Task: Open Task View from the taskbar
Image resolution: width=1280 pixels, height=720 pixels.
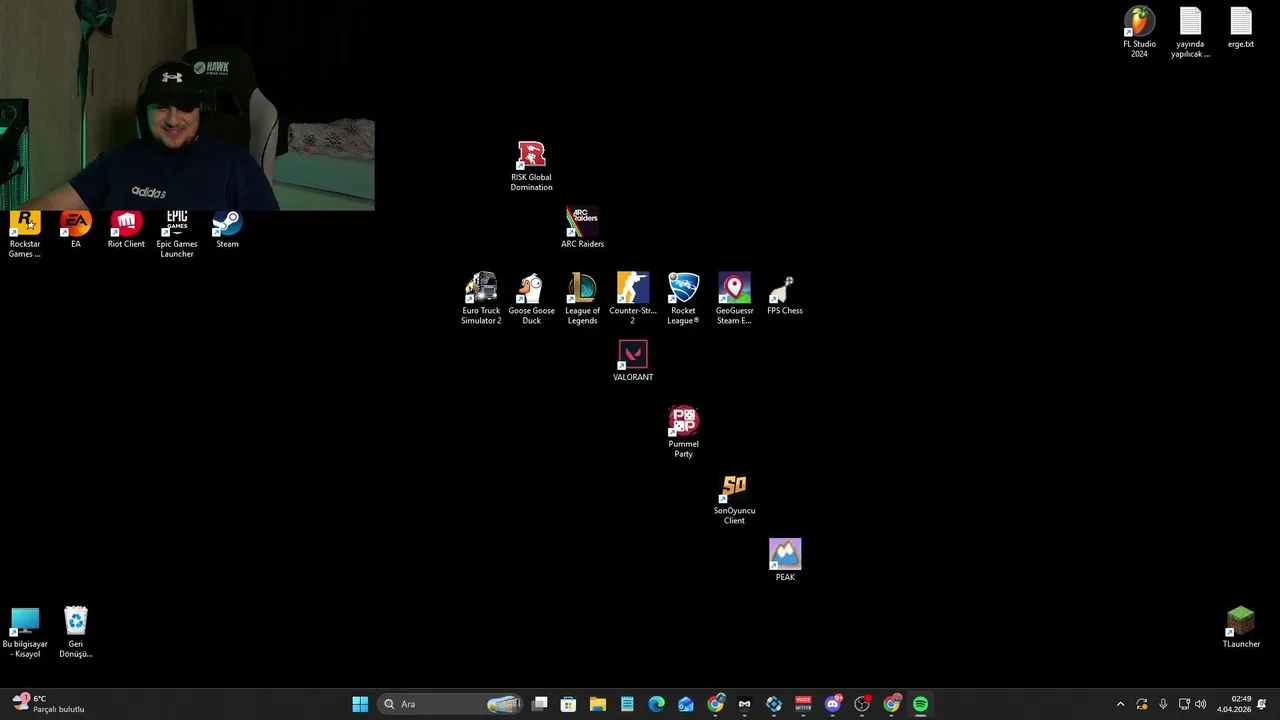Action: tap(540, 704)
